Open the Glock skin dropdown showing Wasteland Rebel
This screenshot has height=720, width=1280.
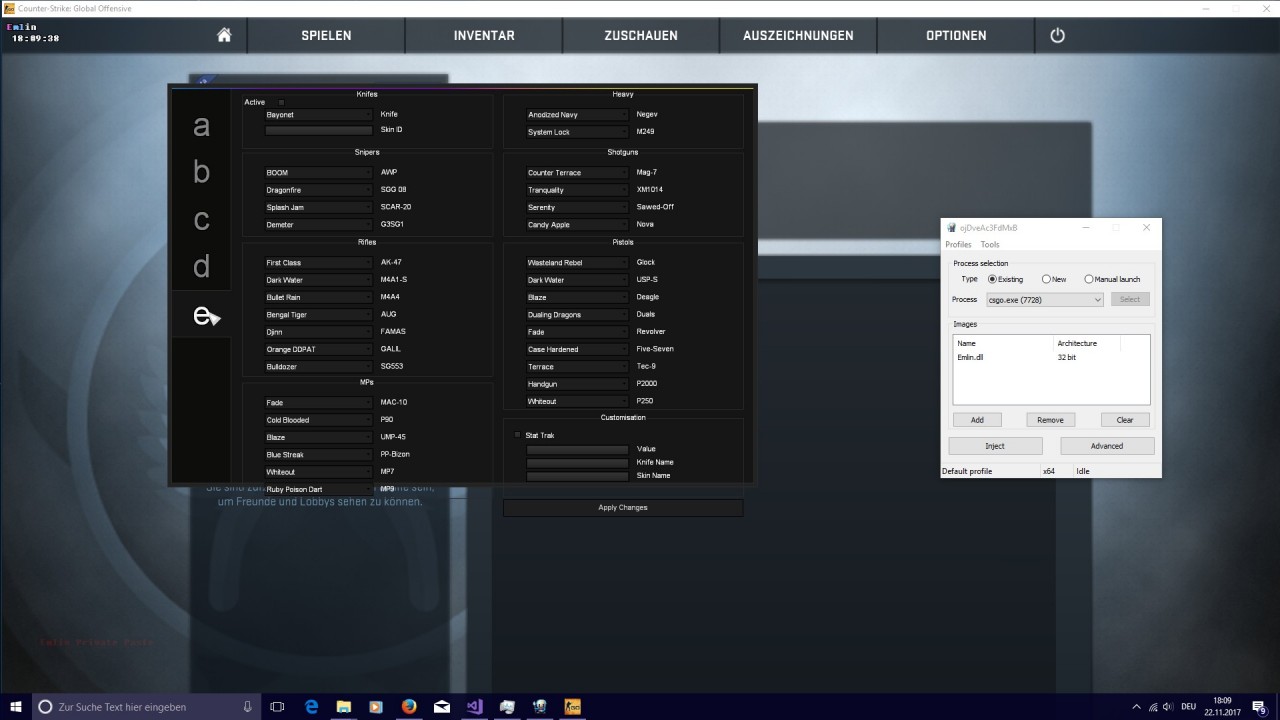pos(578,263)
